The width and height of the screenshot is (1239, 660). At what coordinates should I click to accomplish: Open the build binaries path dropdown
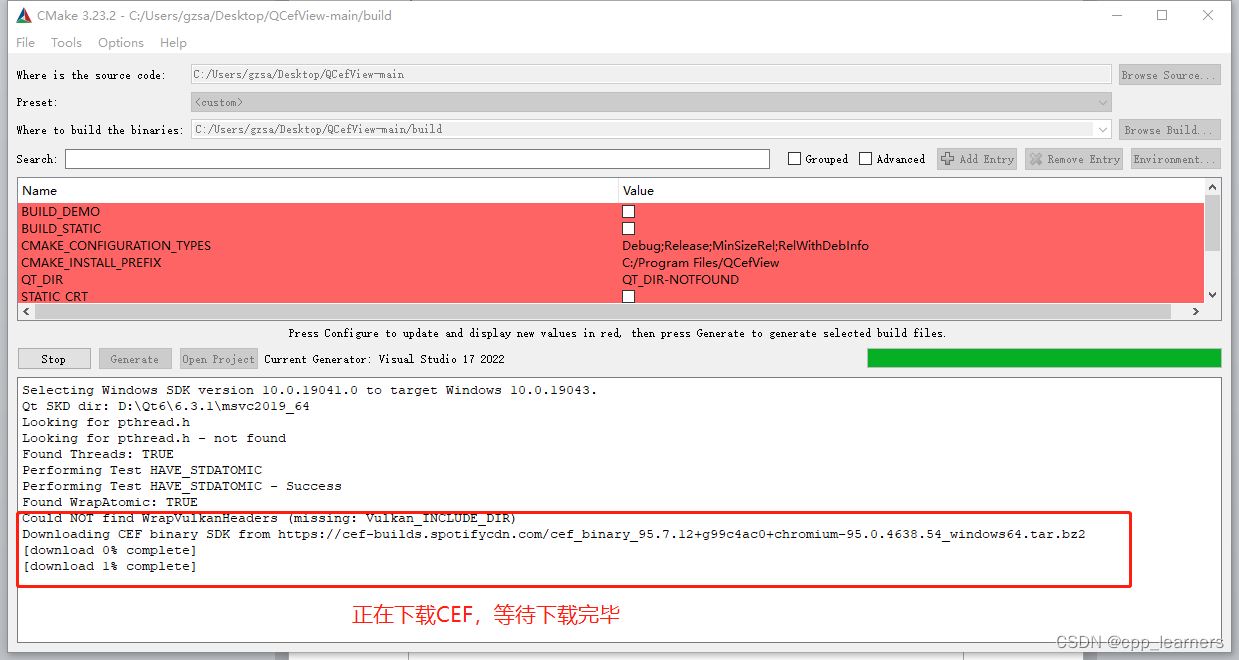click(x=1102, y=128)
